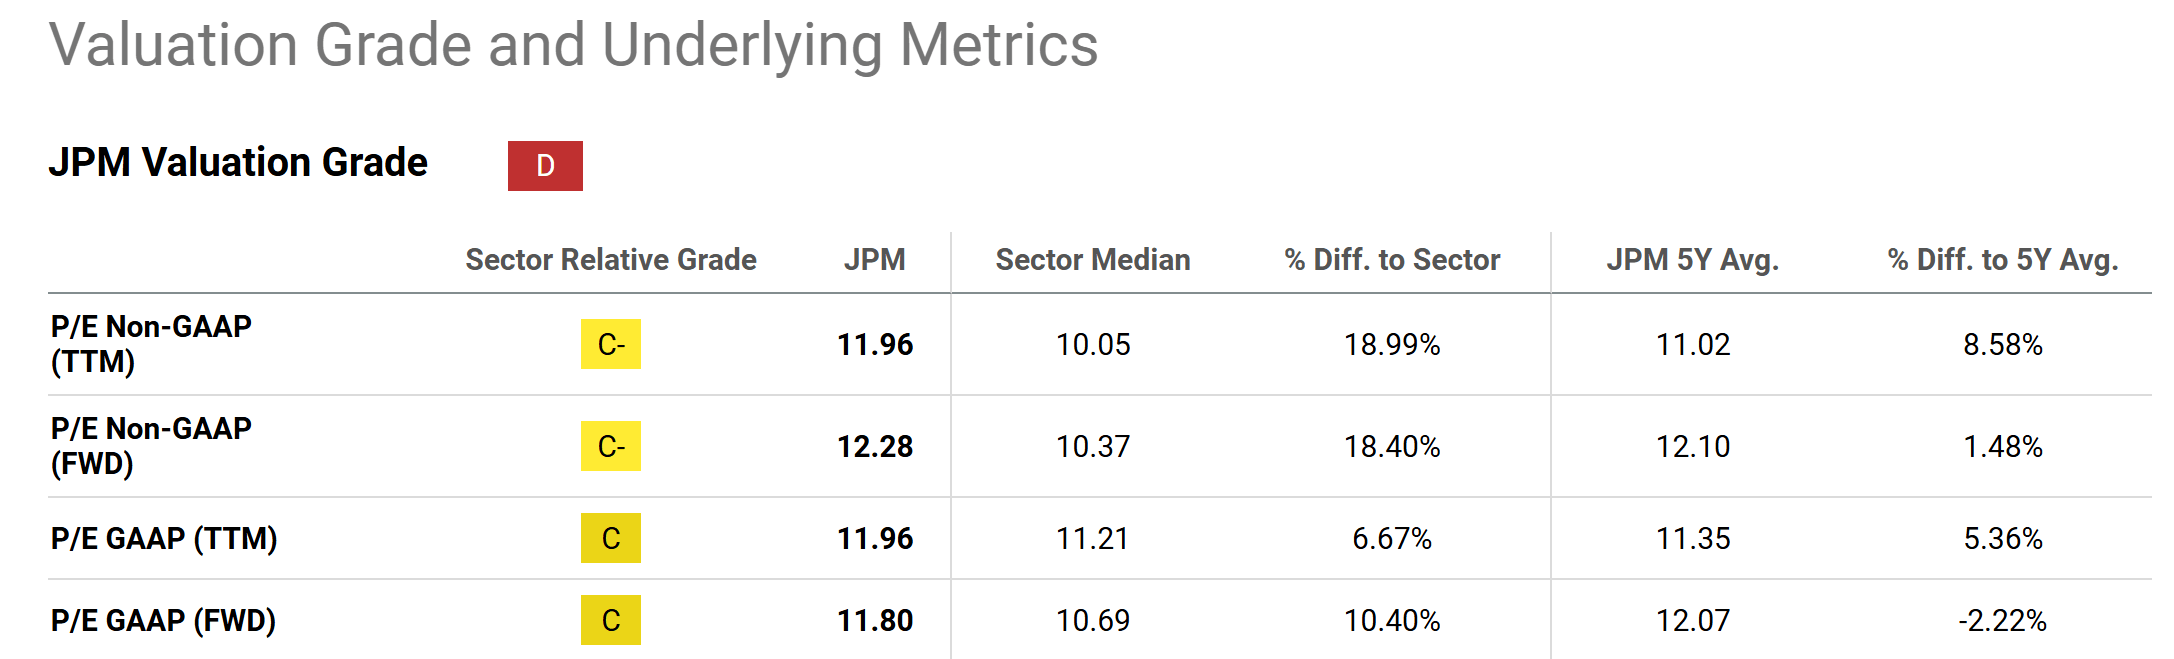2174x659 pixels.
Task: Click the Valuation Grade and Underlying Metrics title
Action: [573, 45]
